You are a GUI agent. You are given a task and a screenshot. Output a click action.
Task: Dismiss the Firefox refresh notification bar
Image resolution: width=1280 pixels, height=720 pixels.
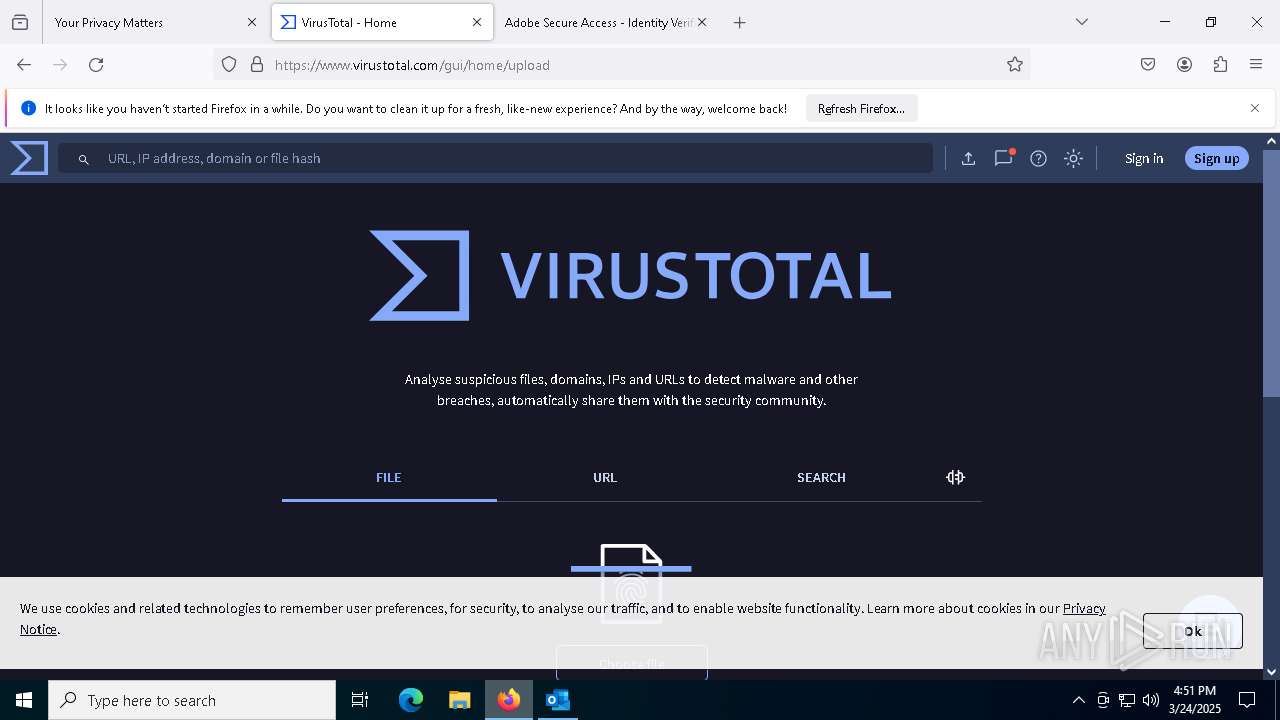[1255, 108]
